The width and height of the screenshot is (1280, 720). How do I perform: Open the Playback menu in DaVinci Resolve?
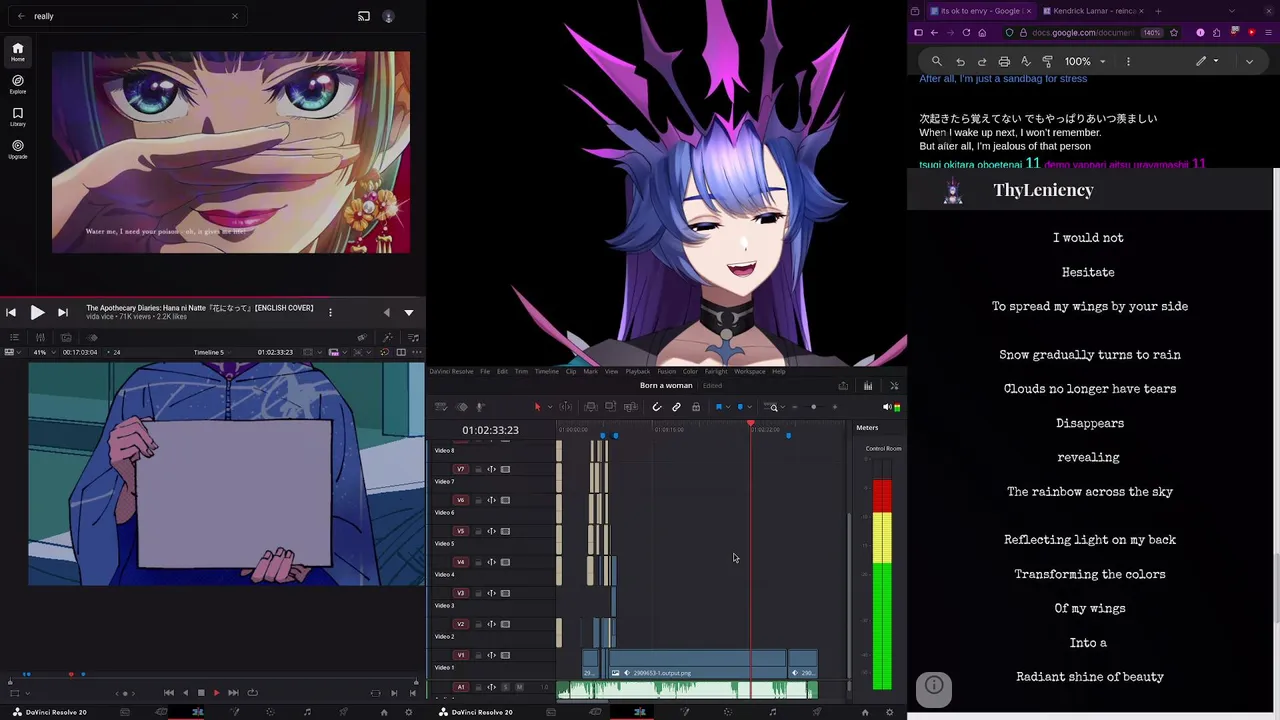click(x=637, y=371)
